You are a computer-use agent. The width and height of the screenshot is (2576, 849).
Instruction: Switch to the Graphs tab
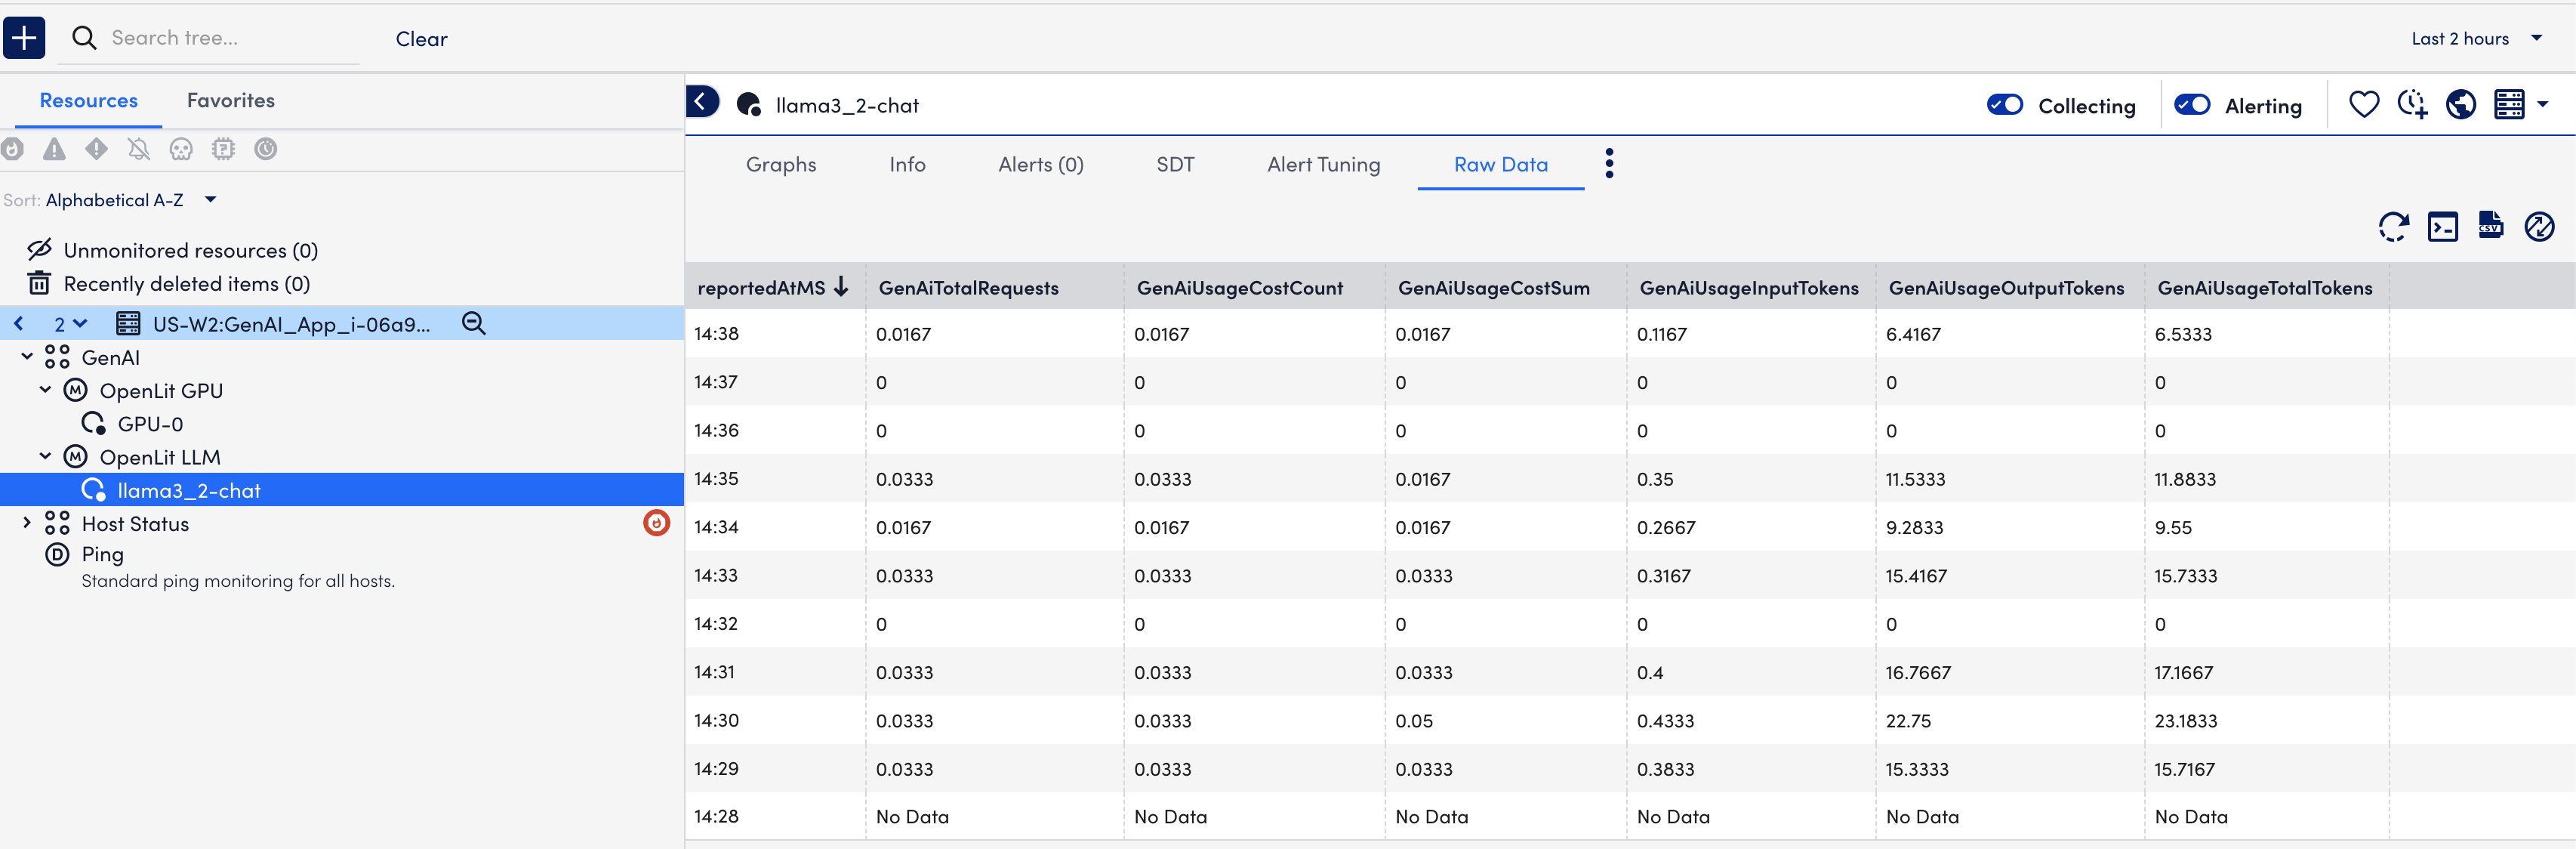point(780,165)
